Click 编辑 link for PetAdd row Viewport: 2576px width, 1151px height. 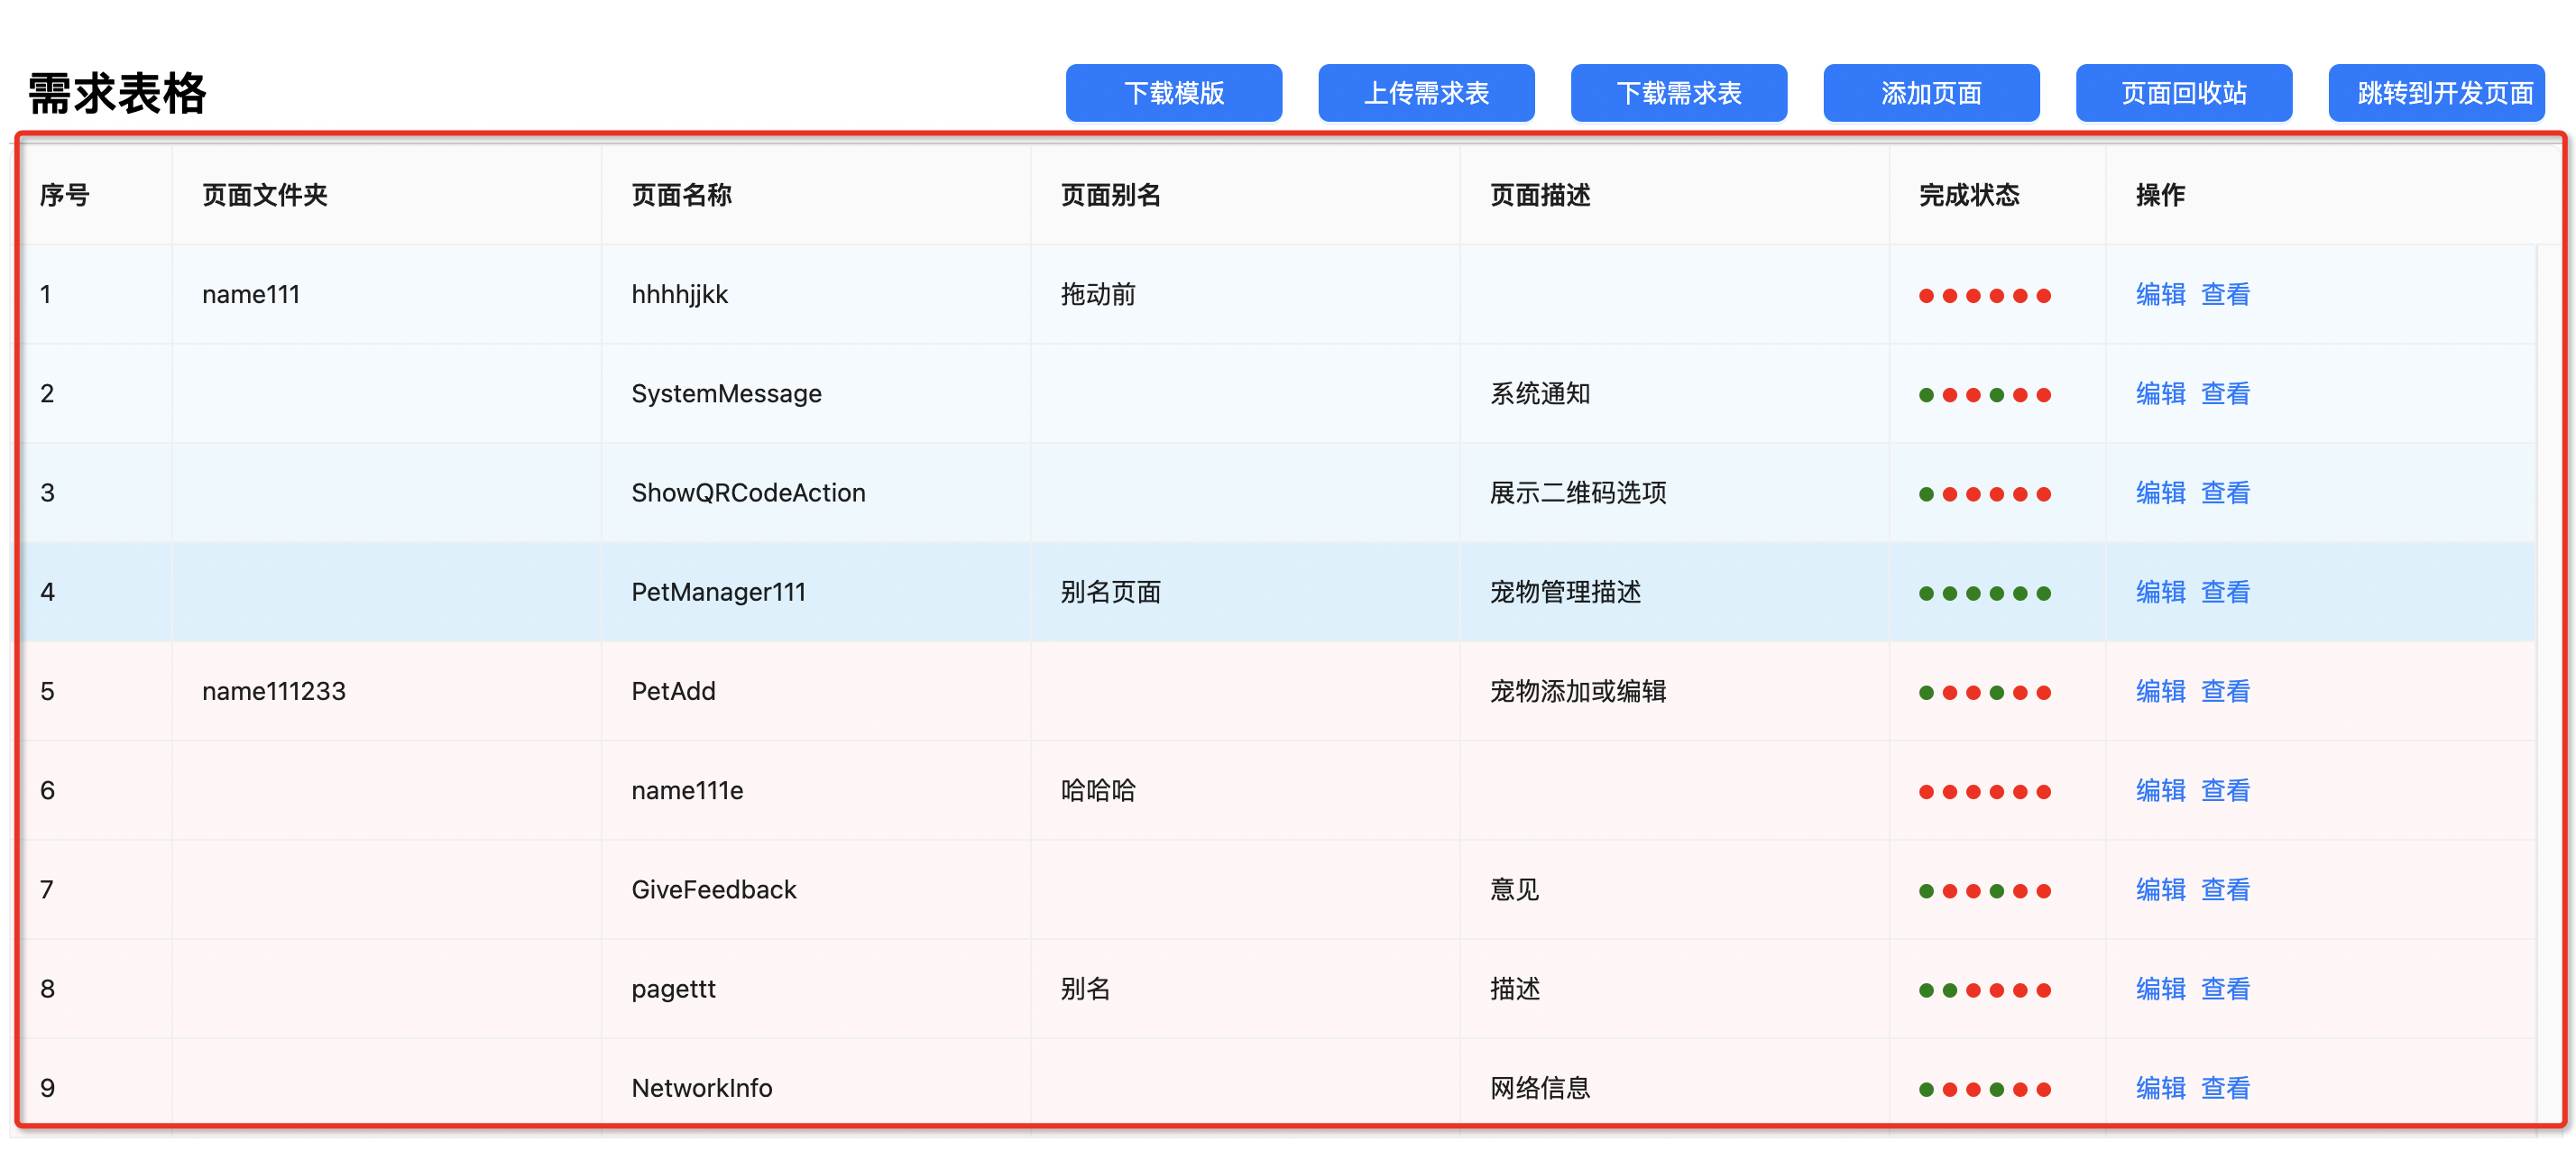[2159, 691]
